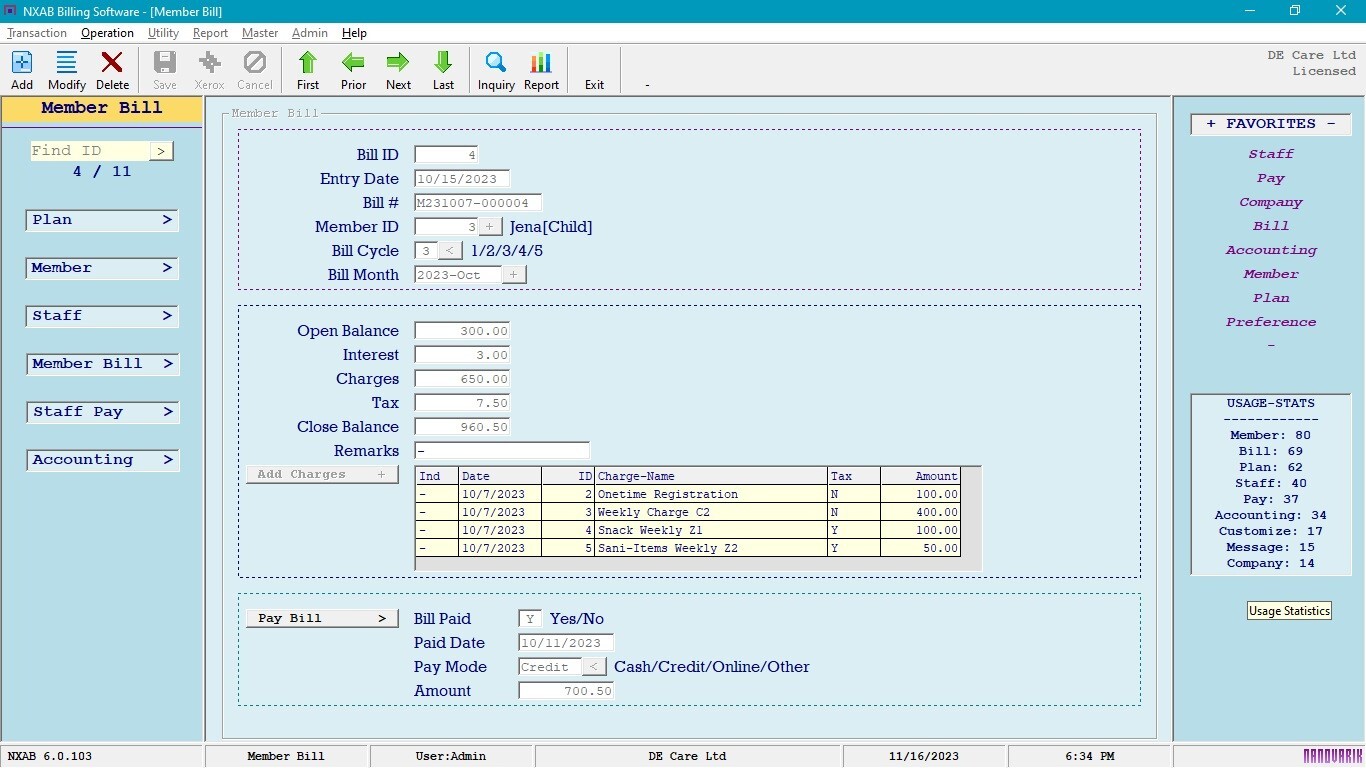This screenshot has width=1366, height=768.
Task: Click the Charge-Name column header
Action: 711,476
